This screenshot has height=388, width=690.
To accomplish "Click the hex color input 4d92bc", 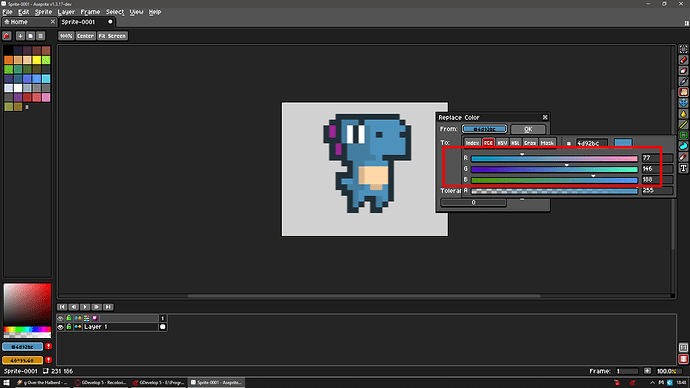I will coord(592,143).
